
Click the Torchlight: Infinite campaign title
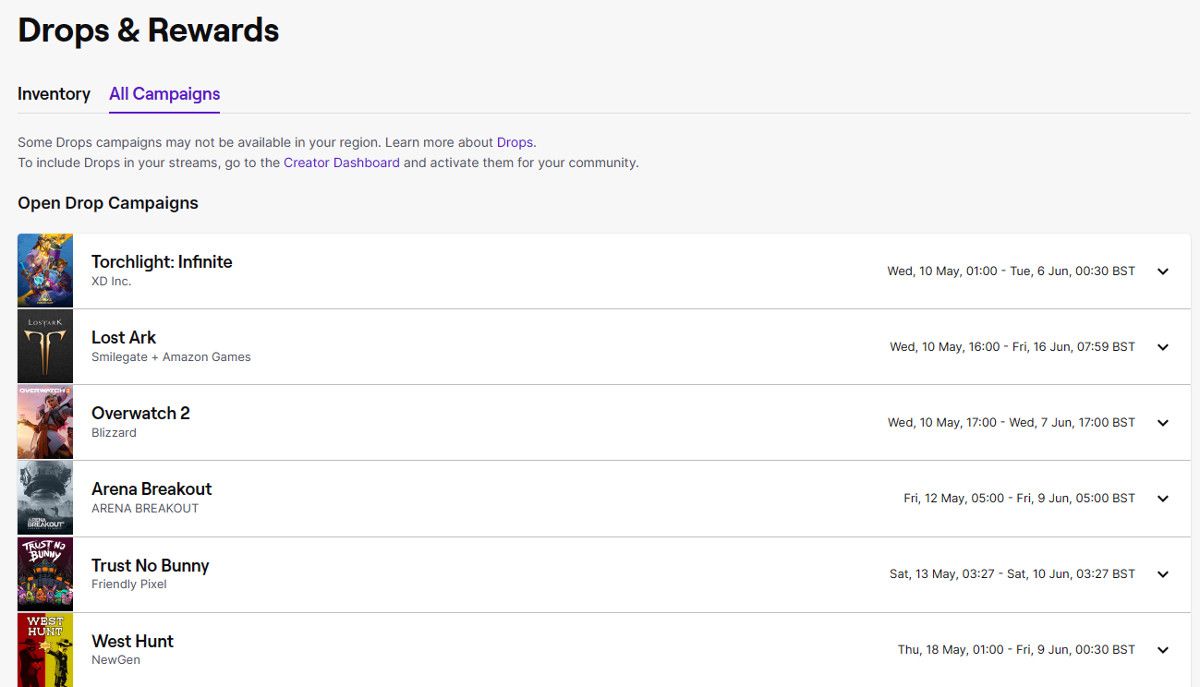coord(162,262)
